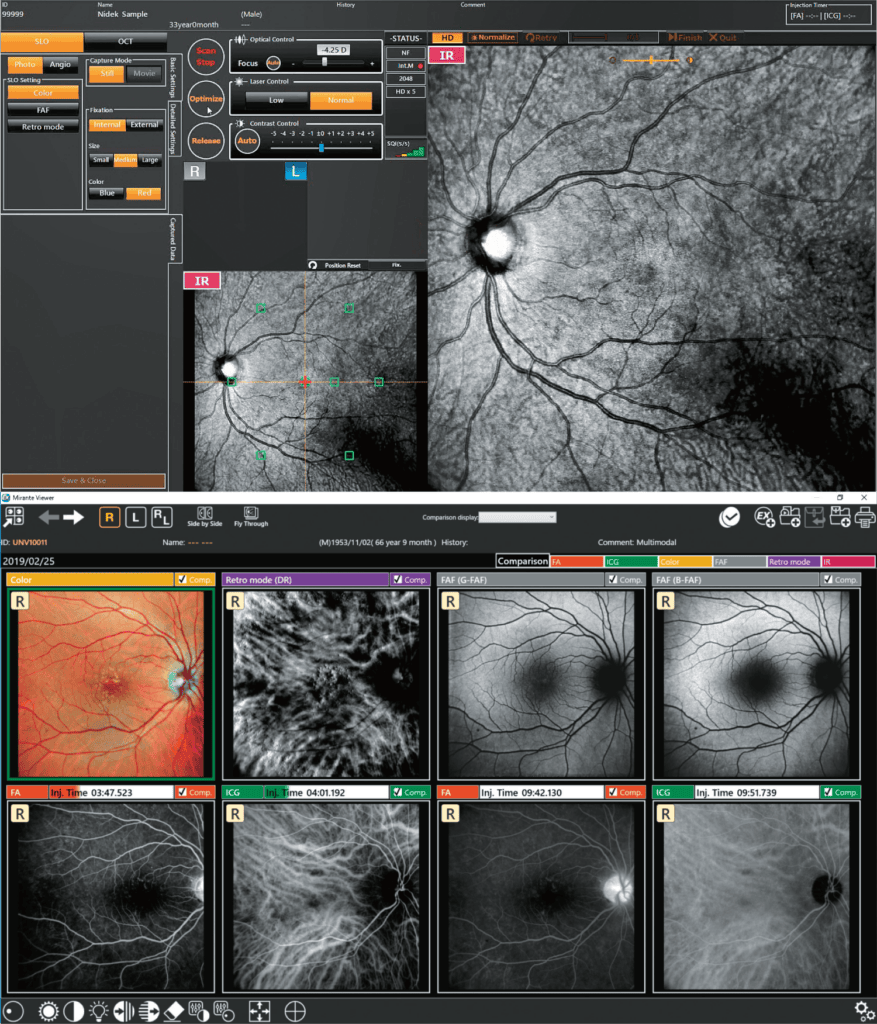Click the crosshair target icon at bottom
Image resolution: width=877 pixels, height=1024 pixels.
click(x=295, y=1010)
